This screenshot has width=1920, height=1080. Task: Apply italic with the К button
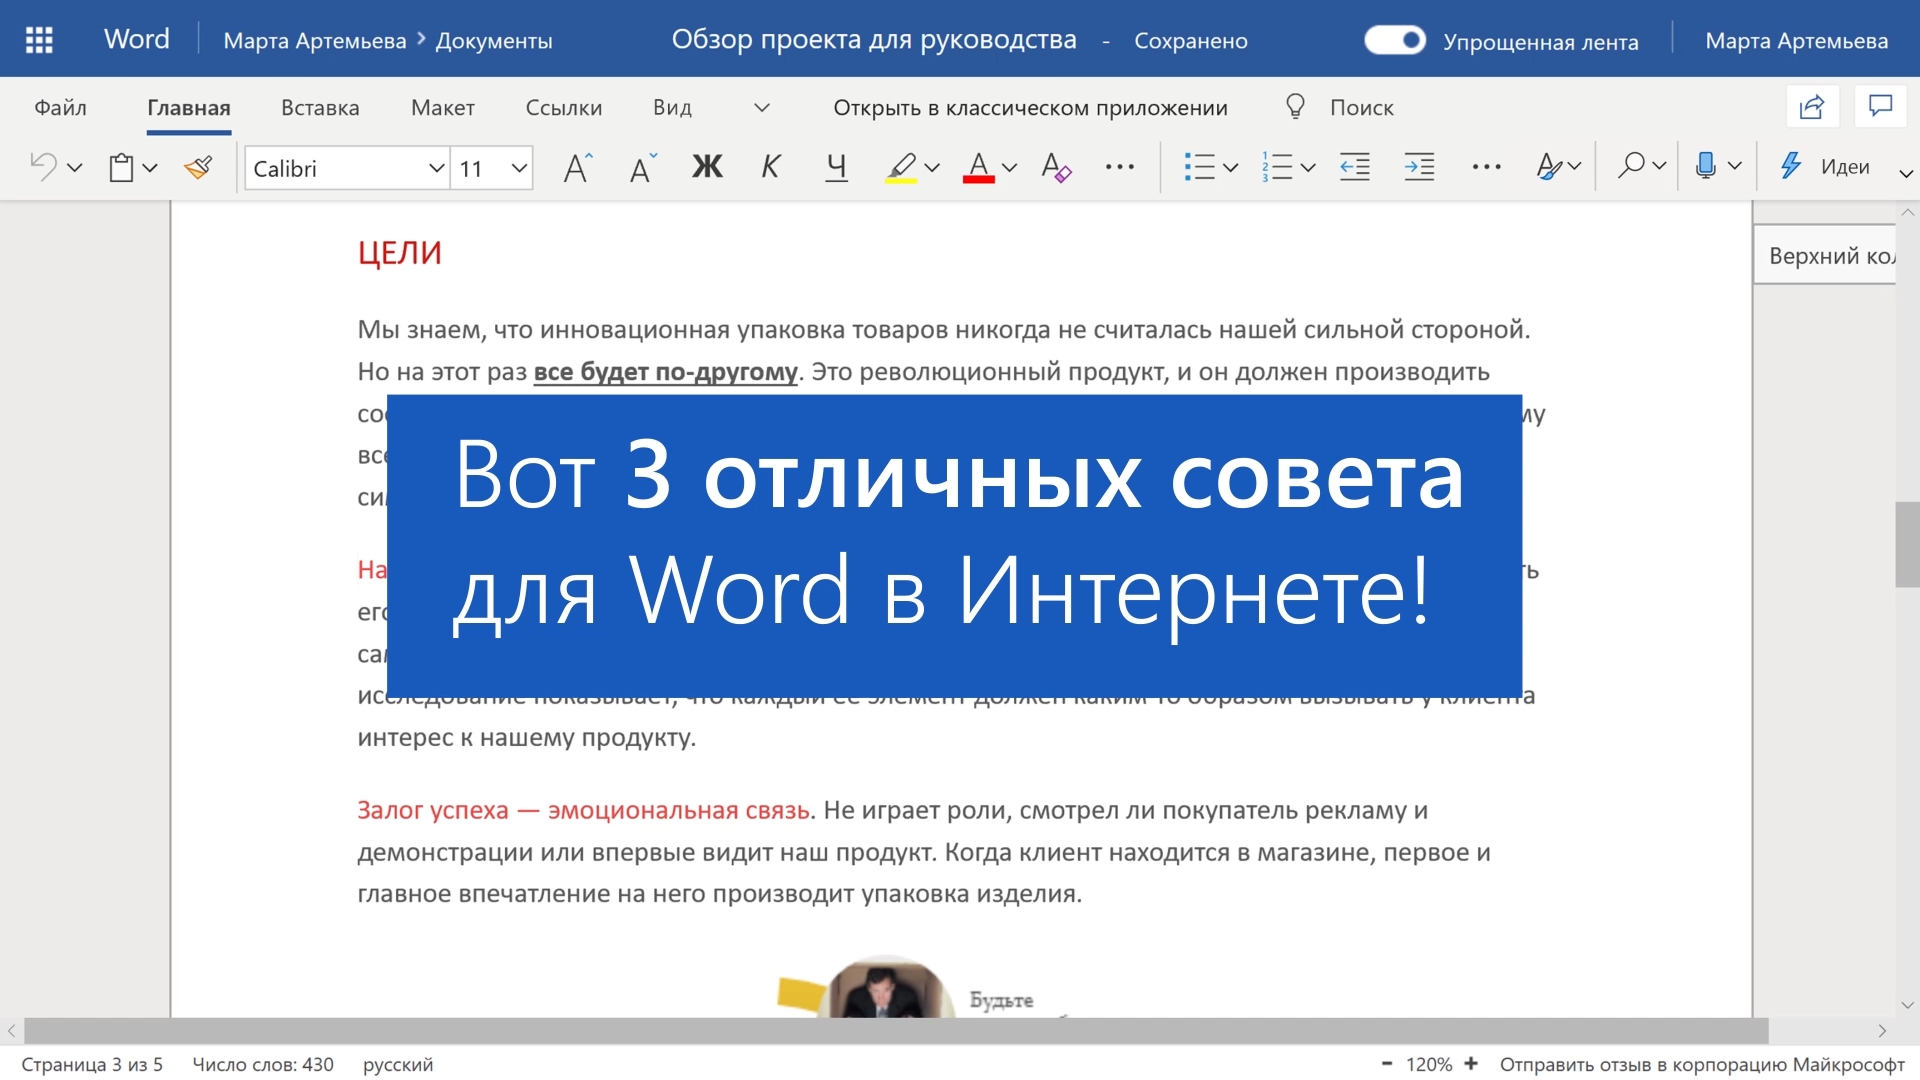click(x=770, y=166)
